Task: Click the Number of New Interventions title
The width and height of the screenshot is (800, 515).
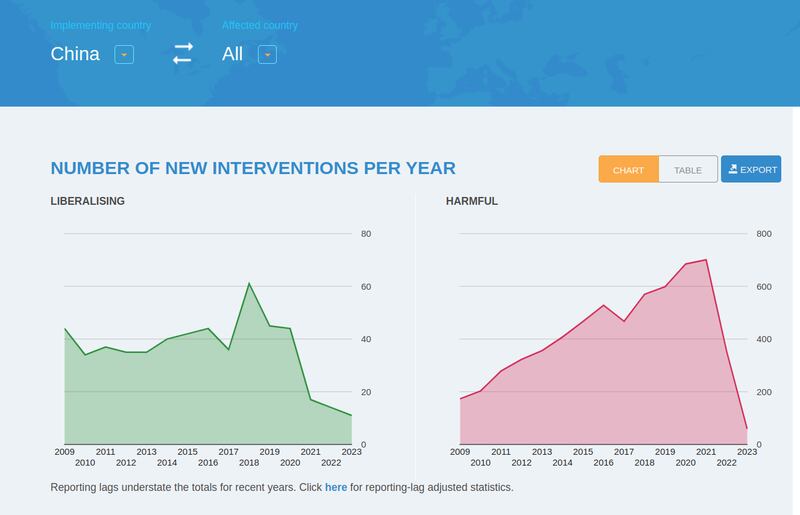Action: 252,168
